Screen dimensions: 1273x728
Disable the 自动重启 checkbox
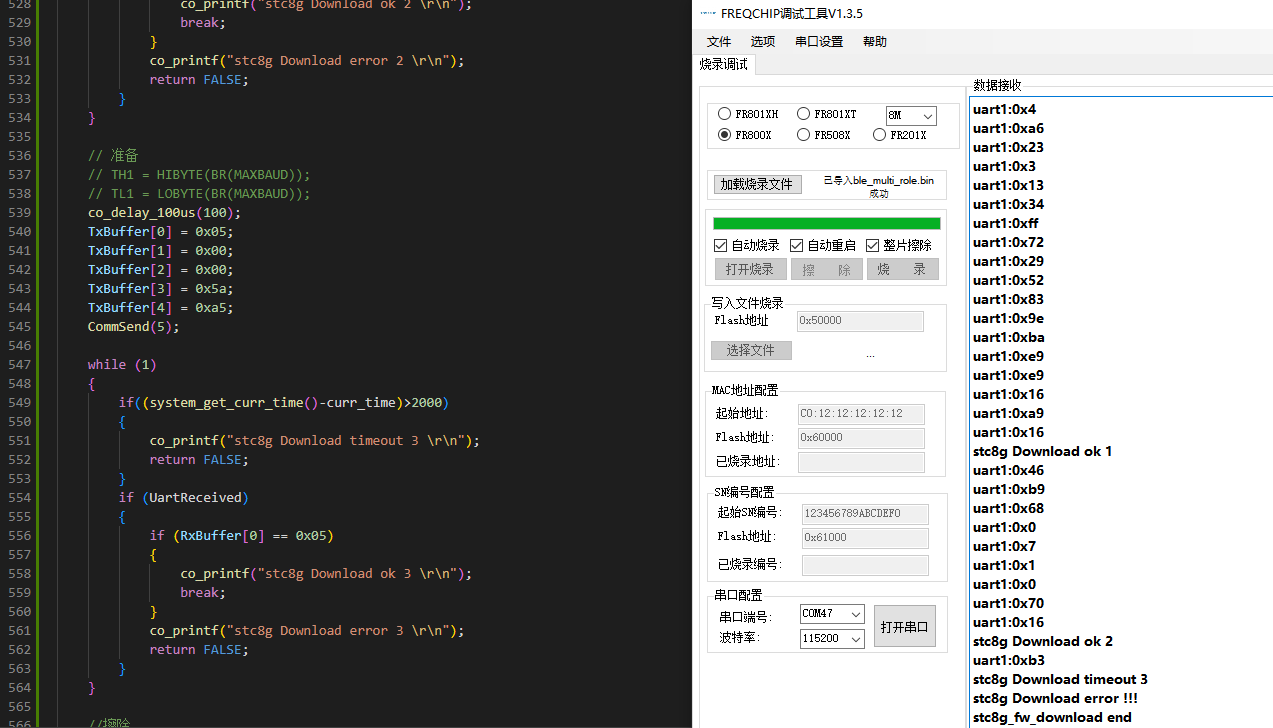point(797,246)
